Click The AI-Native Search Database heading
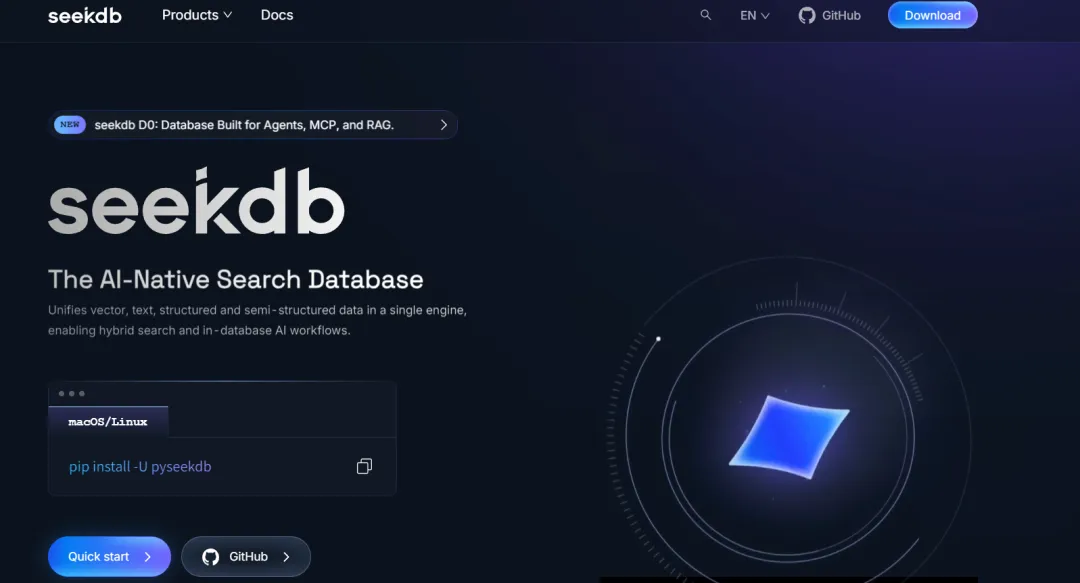Screen dimensions: 1080x583 pos(236,279)
